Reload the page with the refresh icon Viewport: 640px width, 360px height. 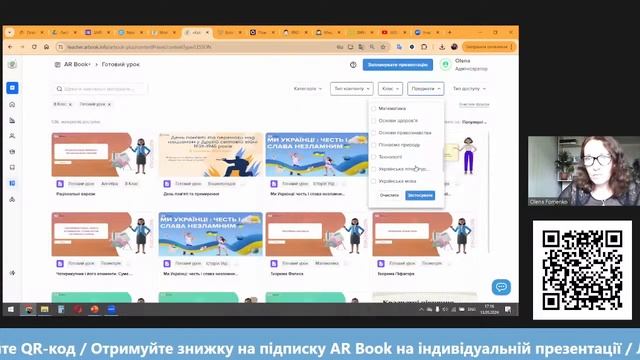(x=34, y=47)
